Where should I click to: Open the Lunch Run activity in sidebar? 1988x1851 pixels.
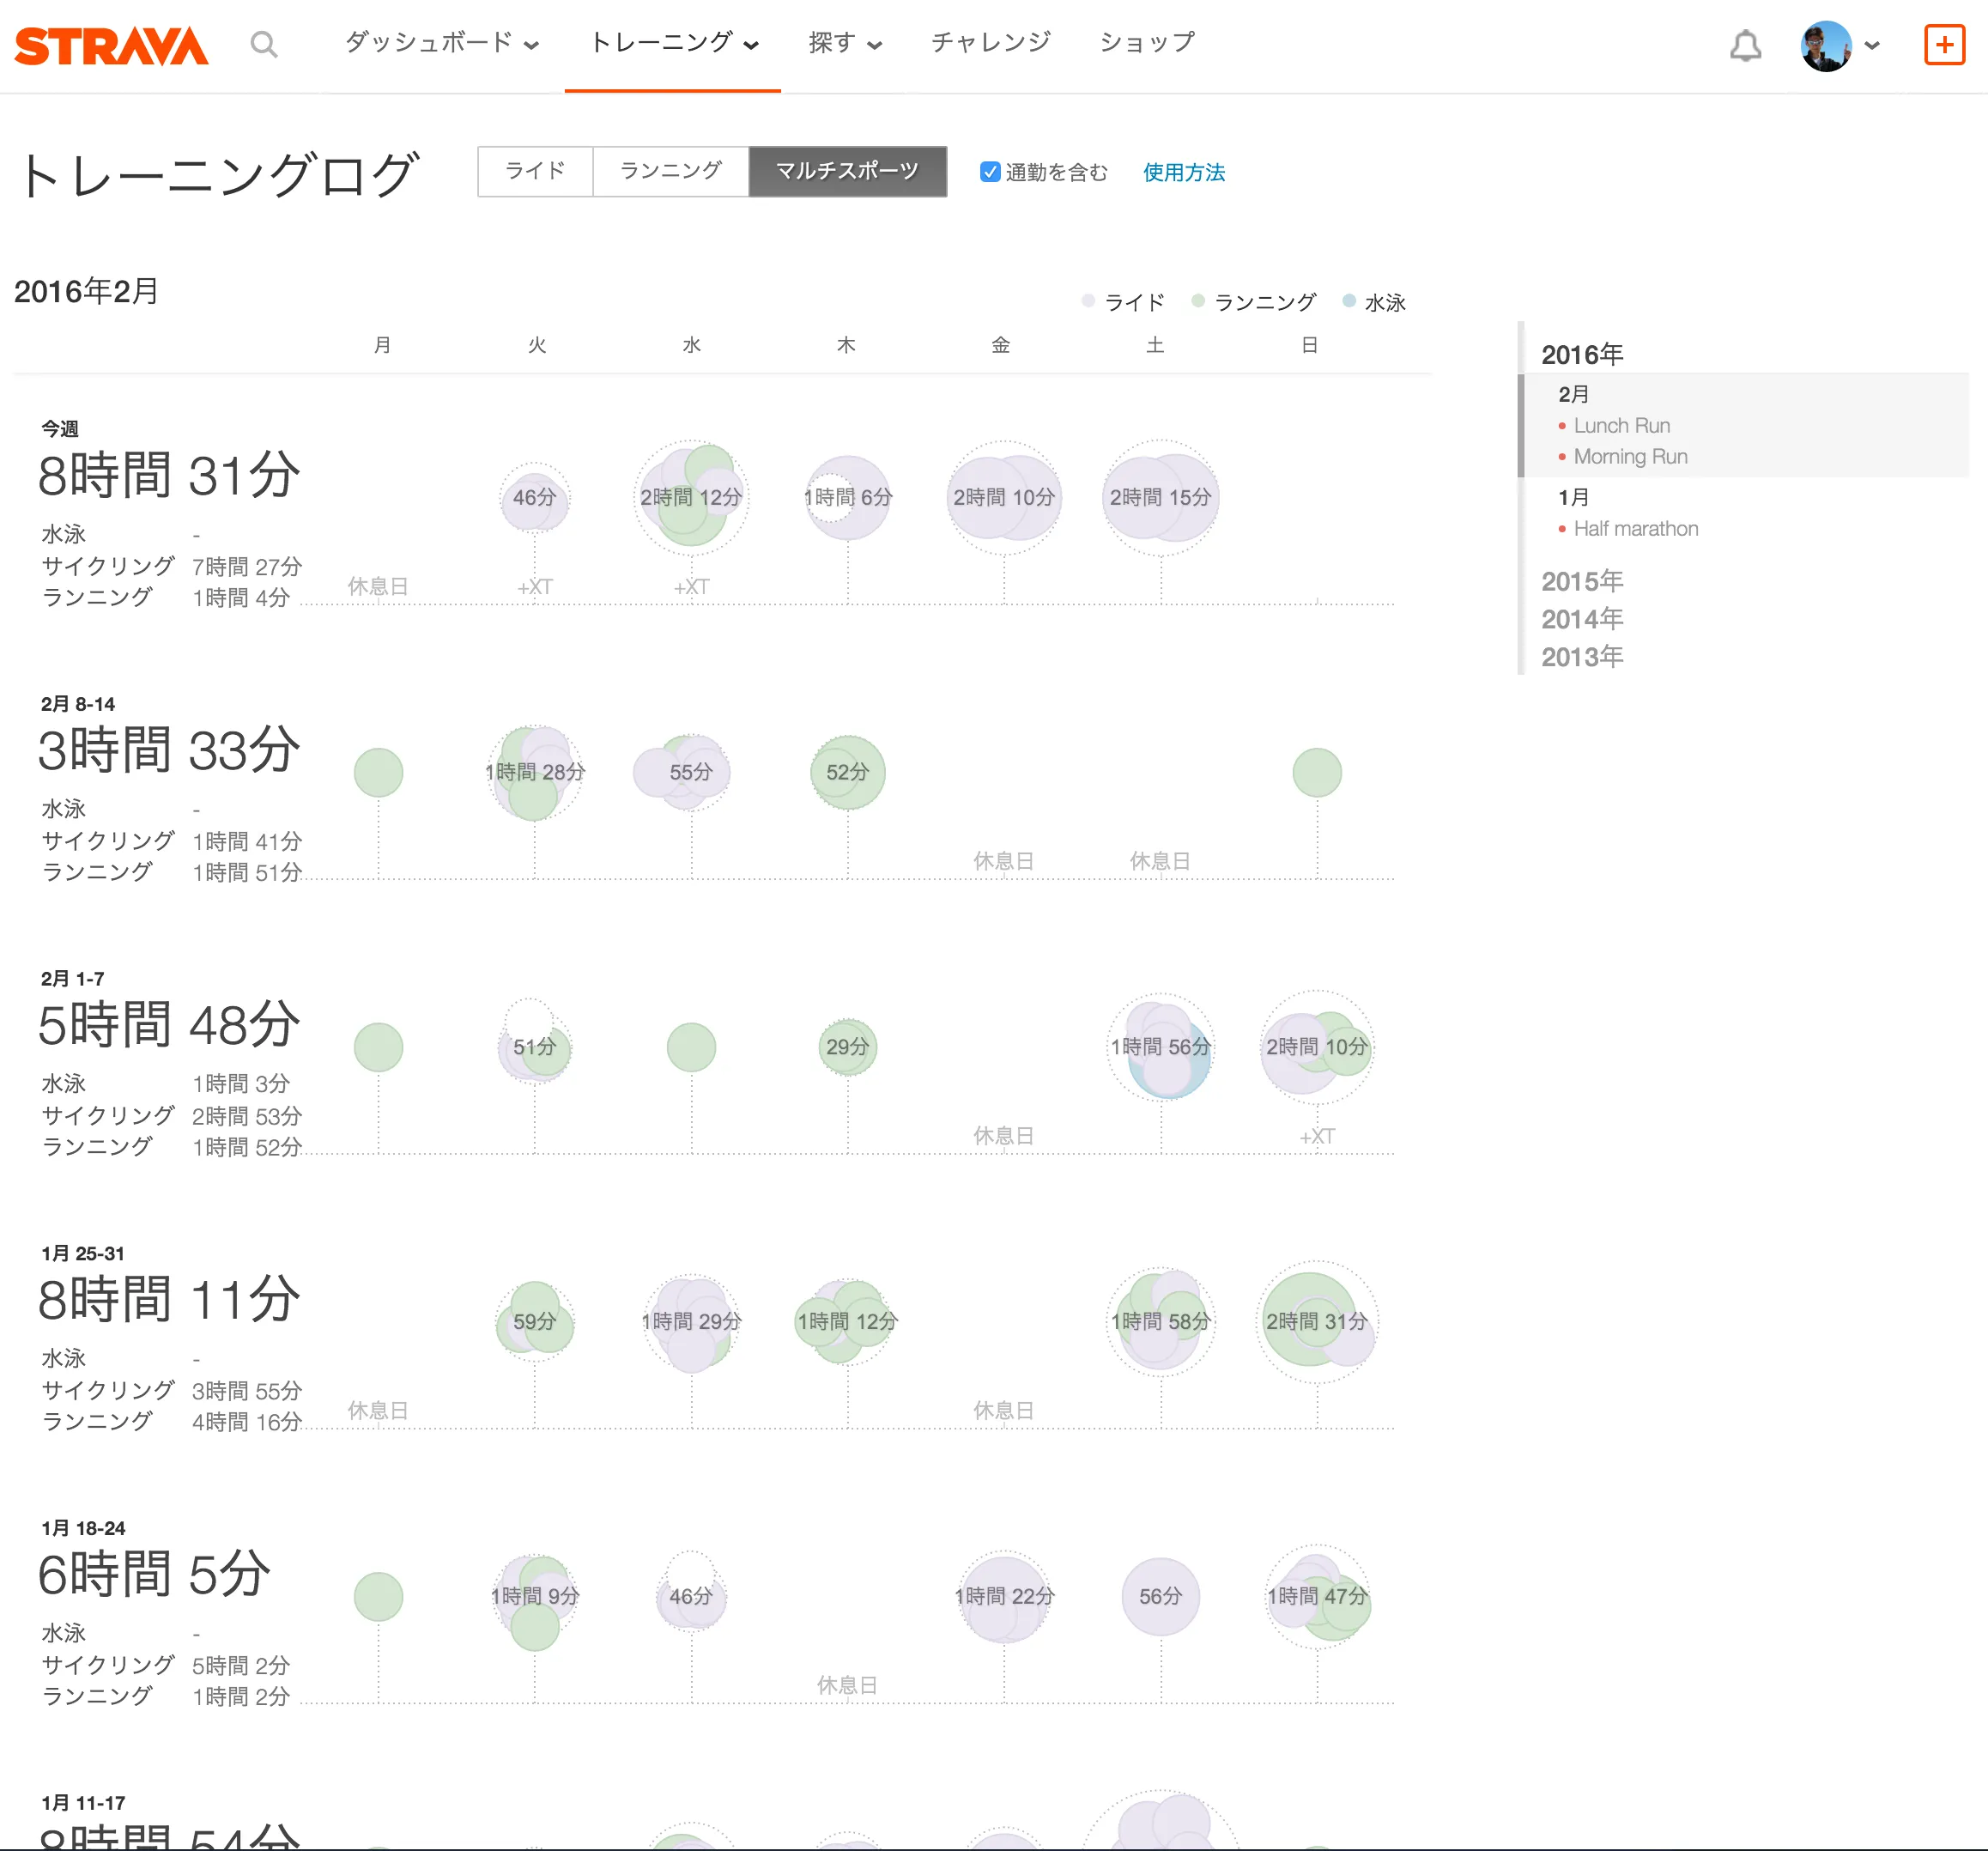1622,425
